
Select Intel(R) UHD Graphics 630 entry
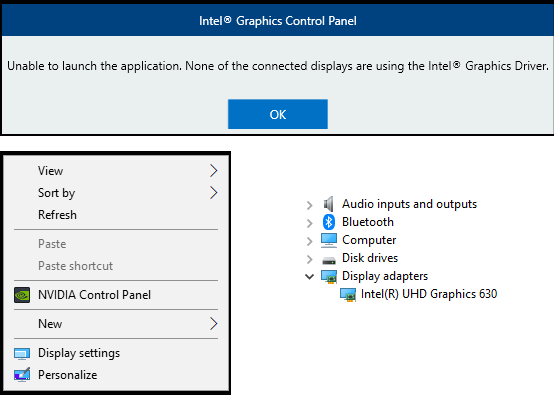[429, 294]
